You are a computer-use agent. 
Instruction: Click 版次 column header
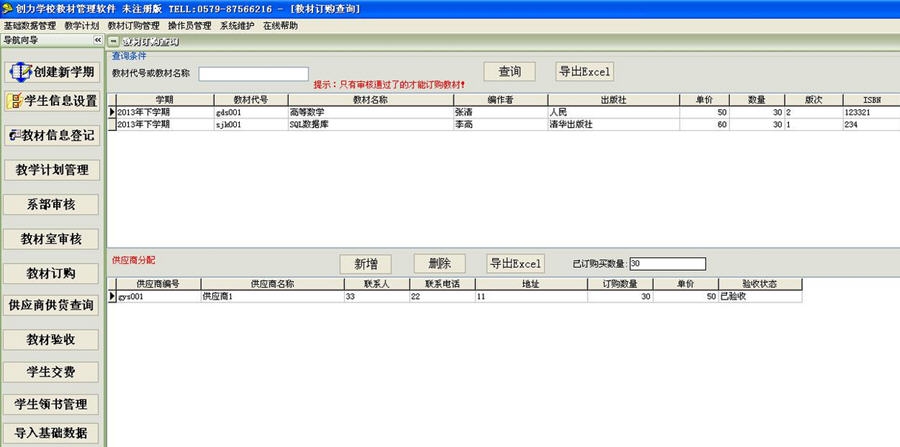coord(814,100)
